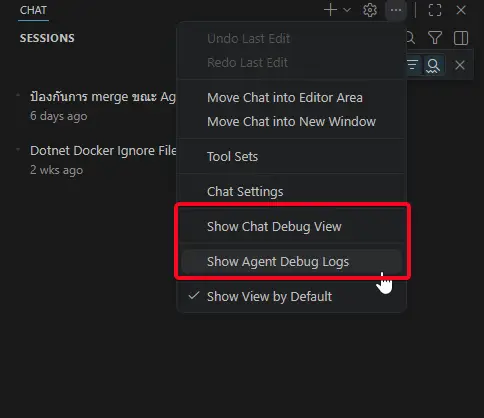
Task: Choose Move Chat into New Window
Action: pyautogui.click(x=291, y=122)
